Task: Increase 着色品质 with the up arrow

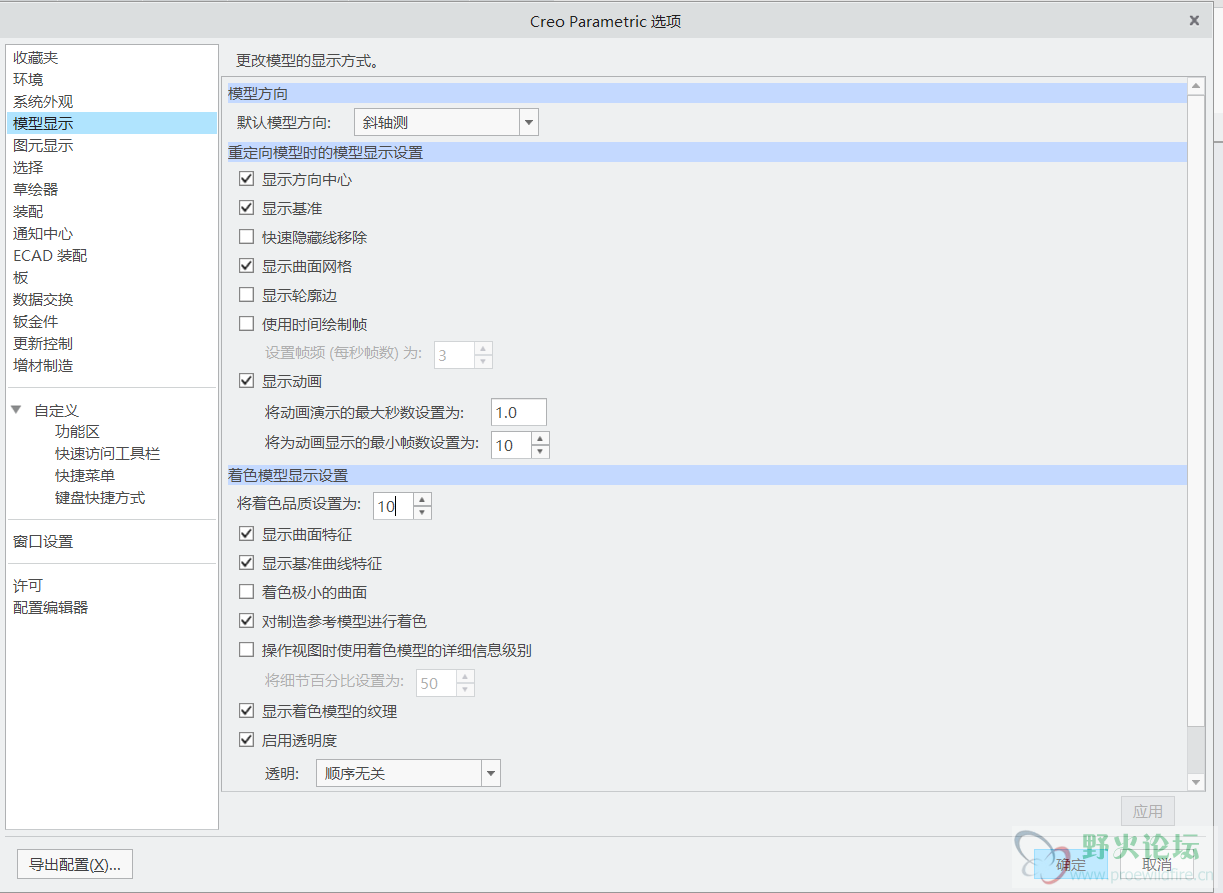Action: click(x=423, y=500)
